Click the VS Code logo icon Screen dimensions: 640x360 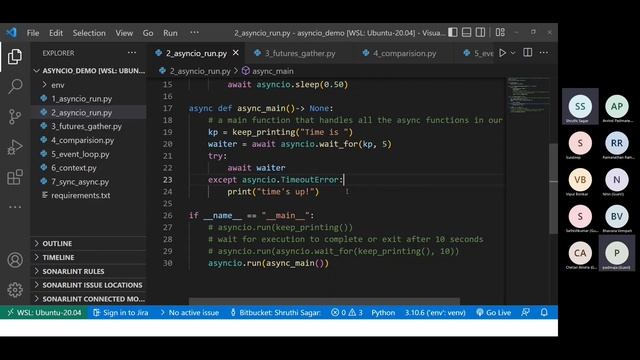click(x=11, y=33)
